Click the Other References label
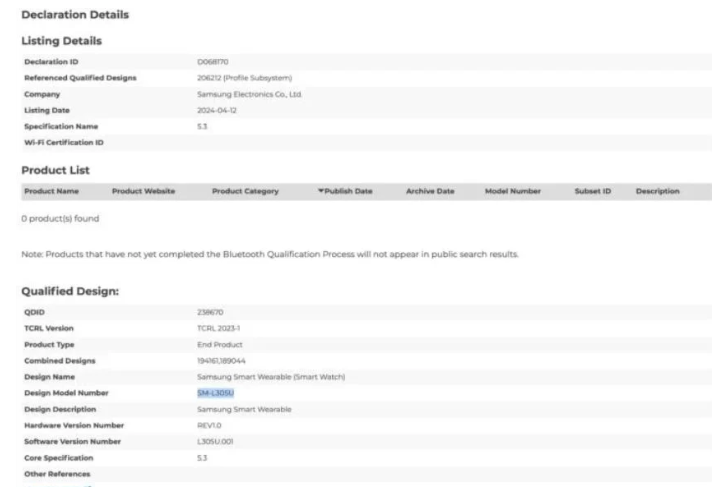The height and width of the screenshot is (487, 723). click(x=57, y=474)
